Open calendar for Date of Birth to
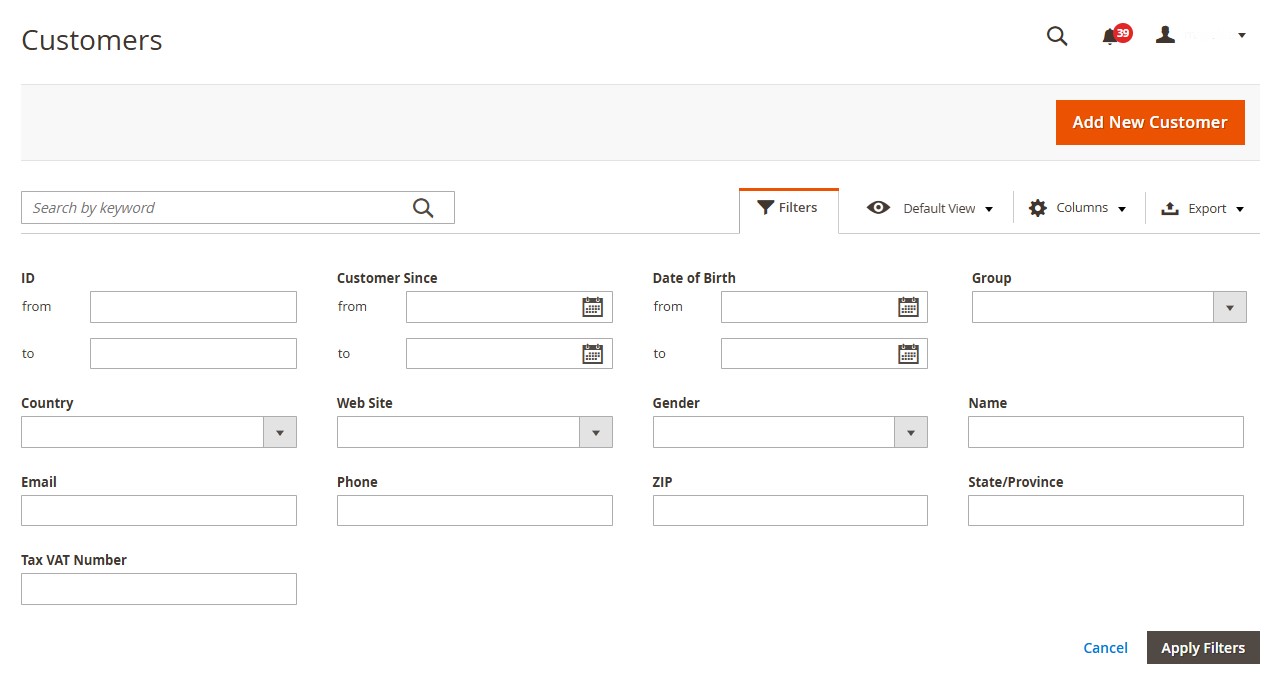1283x677 pixels. pyautogui.click(x=908, y=354)
